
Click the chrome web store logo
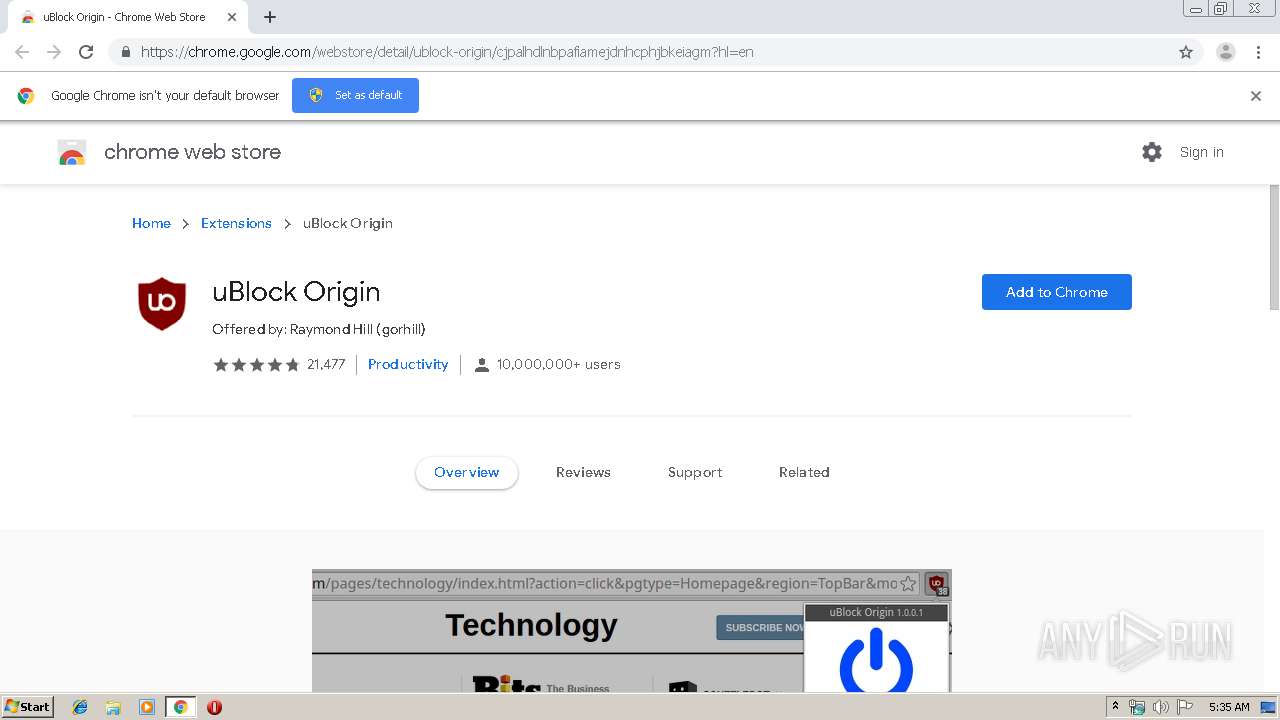tap(169, 152)
